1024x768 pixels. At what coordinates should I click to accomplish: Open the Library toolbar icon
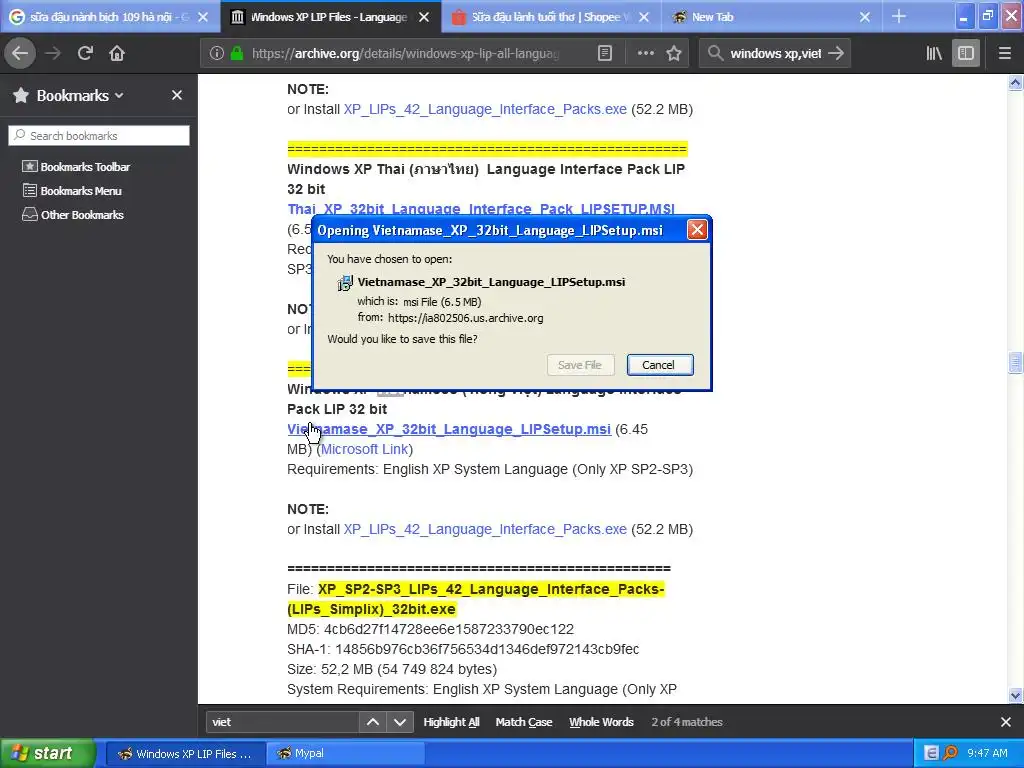tap(934, 53)
